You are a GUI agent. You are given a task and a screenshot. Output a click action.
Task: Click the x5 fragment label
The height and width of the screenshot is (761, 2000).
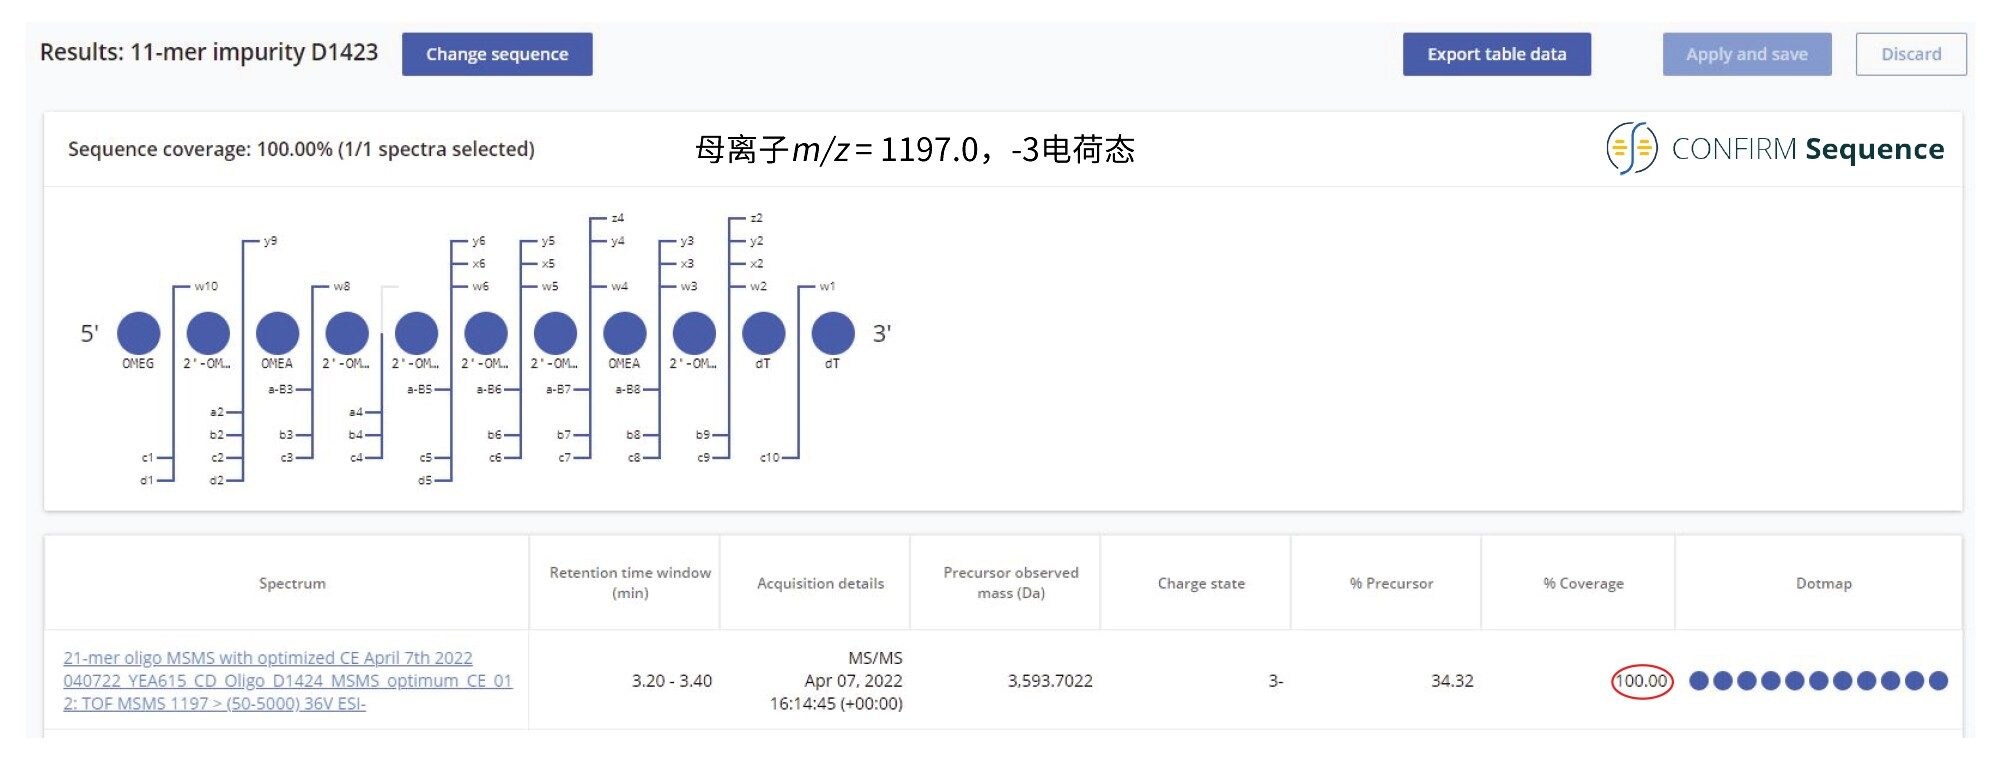pyautogui.click(x=548, y=264)
